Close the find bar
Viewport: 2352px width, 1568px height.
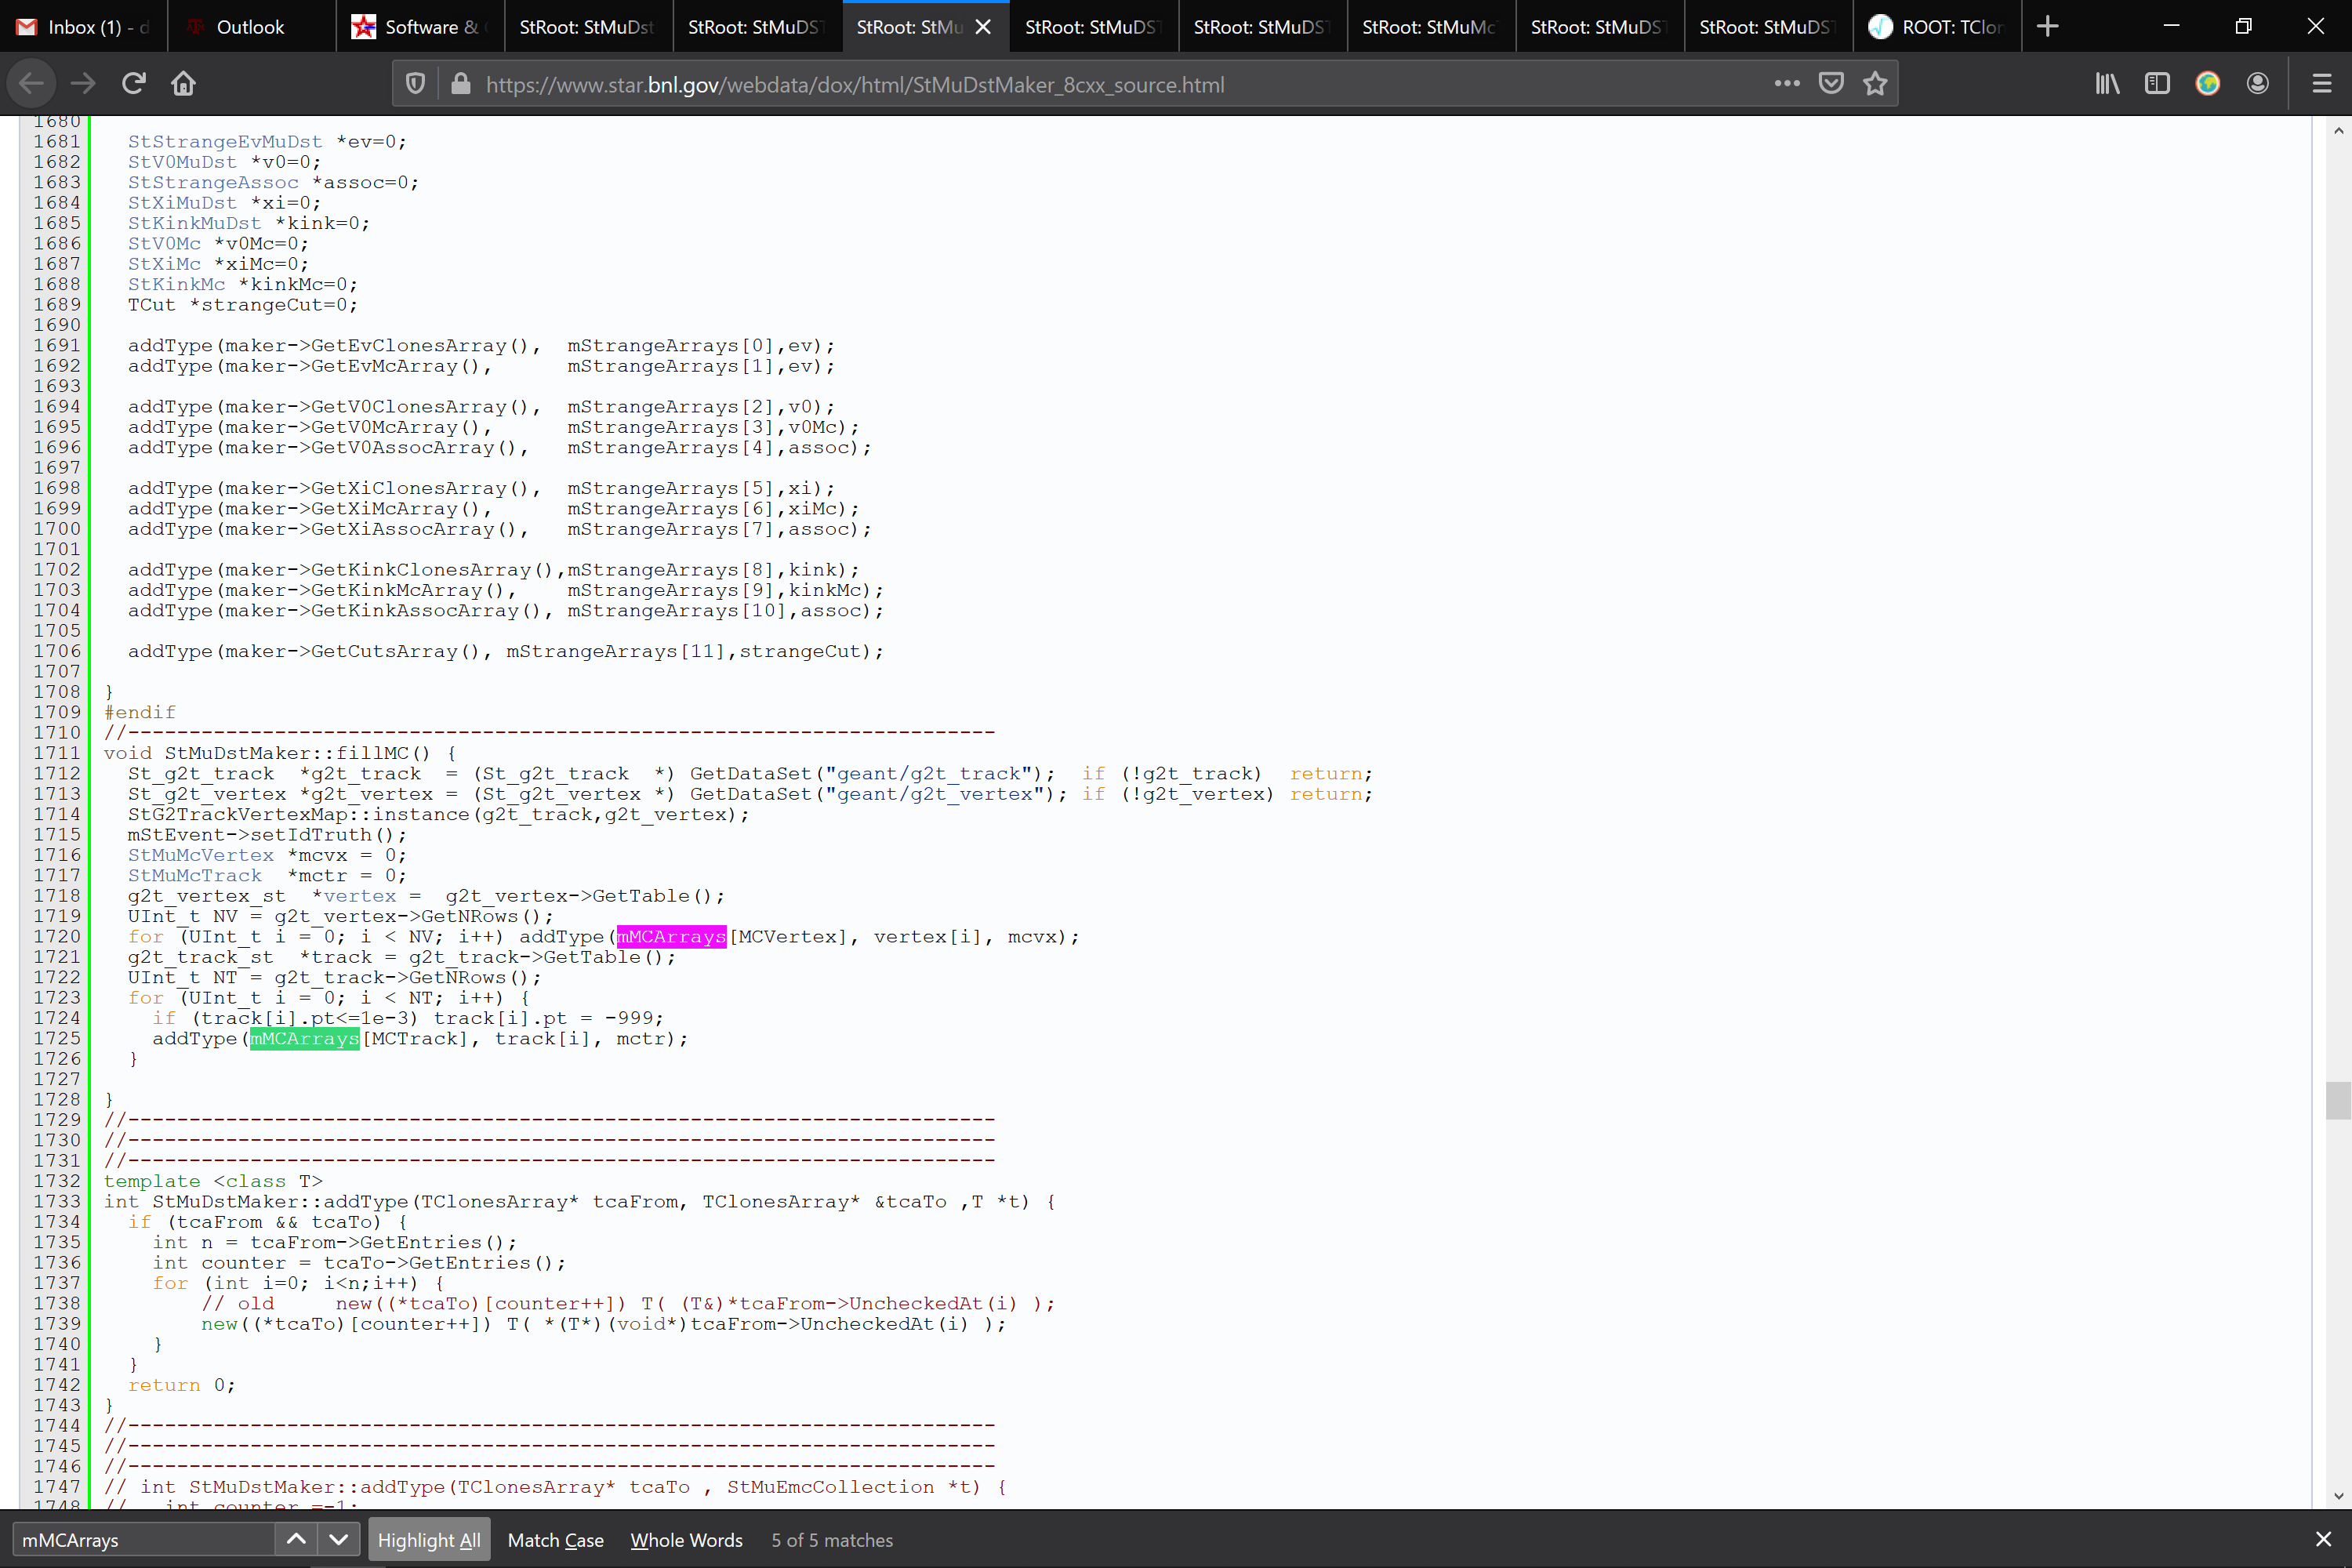tap(2323, 1539)
